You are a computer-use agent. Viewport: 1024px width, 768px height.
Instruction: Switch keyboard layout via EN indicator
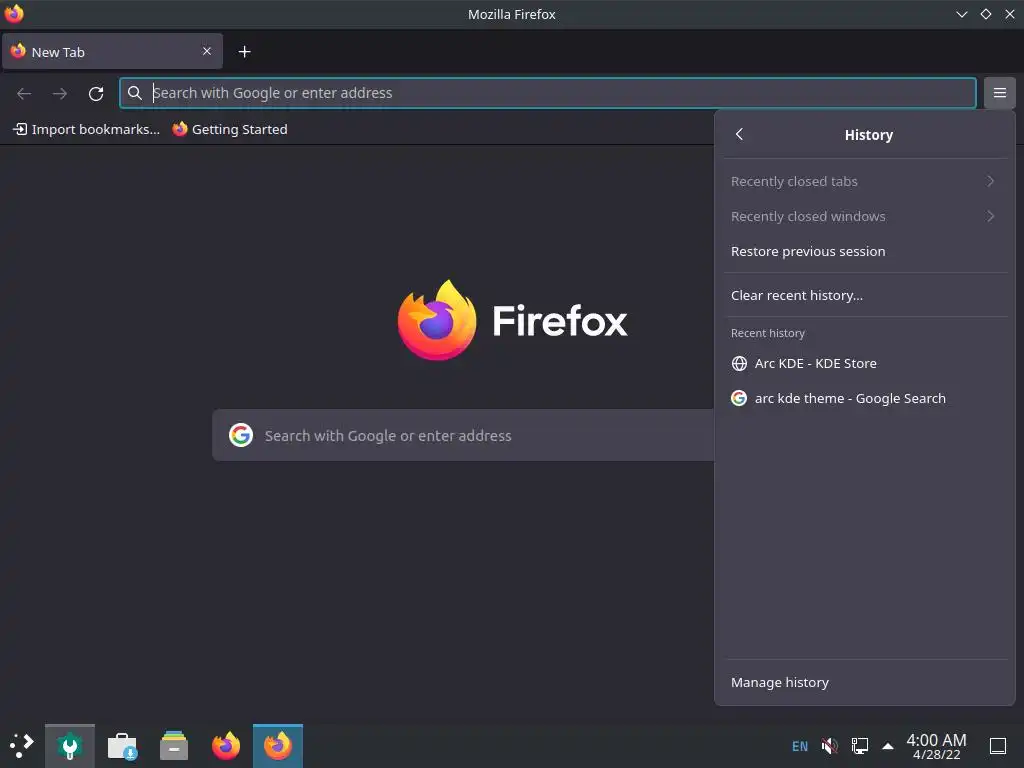tap(799, 746)
